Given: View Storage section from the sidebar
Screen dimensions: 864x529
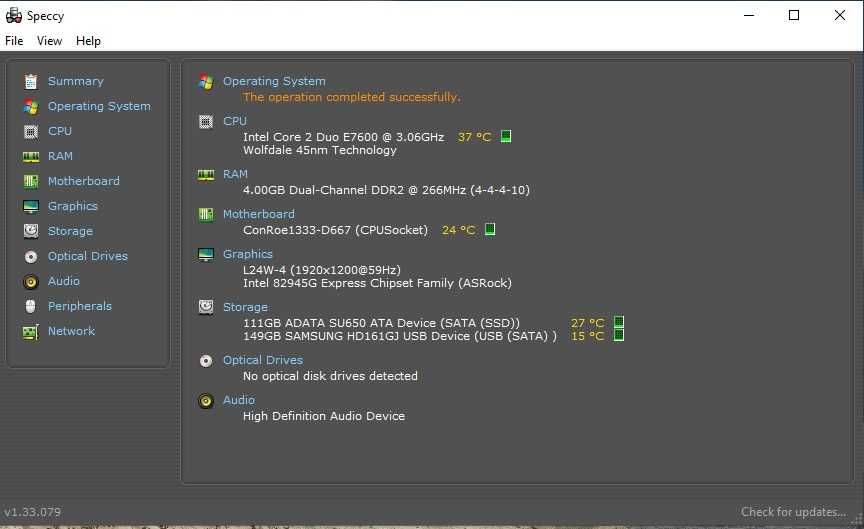Looking at the screenshot, I should pyautogui.click(x=70, y=231).
